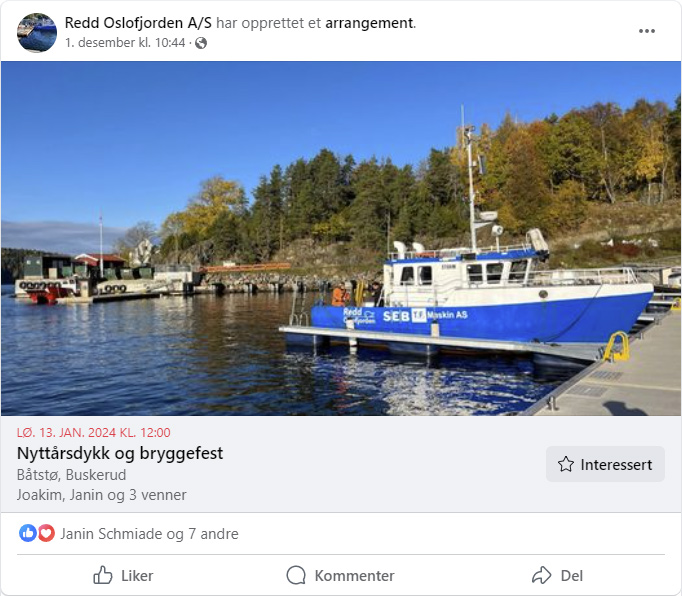The image size is (682, 596).
Task: Open the post timestamp 1. desember
Action: (x=125, y=43)
